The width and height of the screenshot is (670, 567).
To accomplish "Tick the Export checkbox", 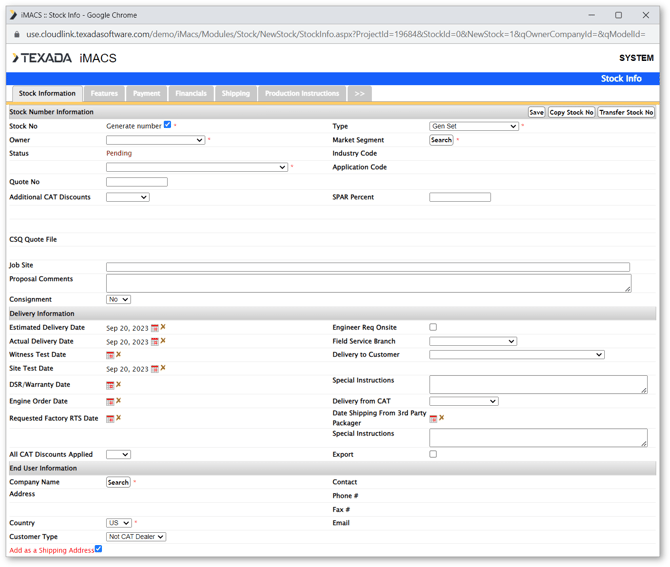I will tap(433, 454).
